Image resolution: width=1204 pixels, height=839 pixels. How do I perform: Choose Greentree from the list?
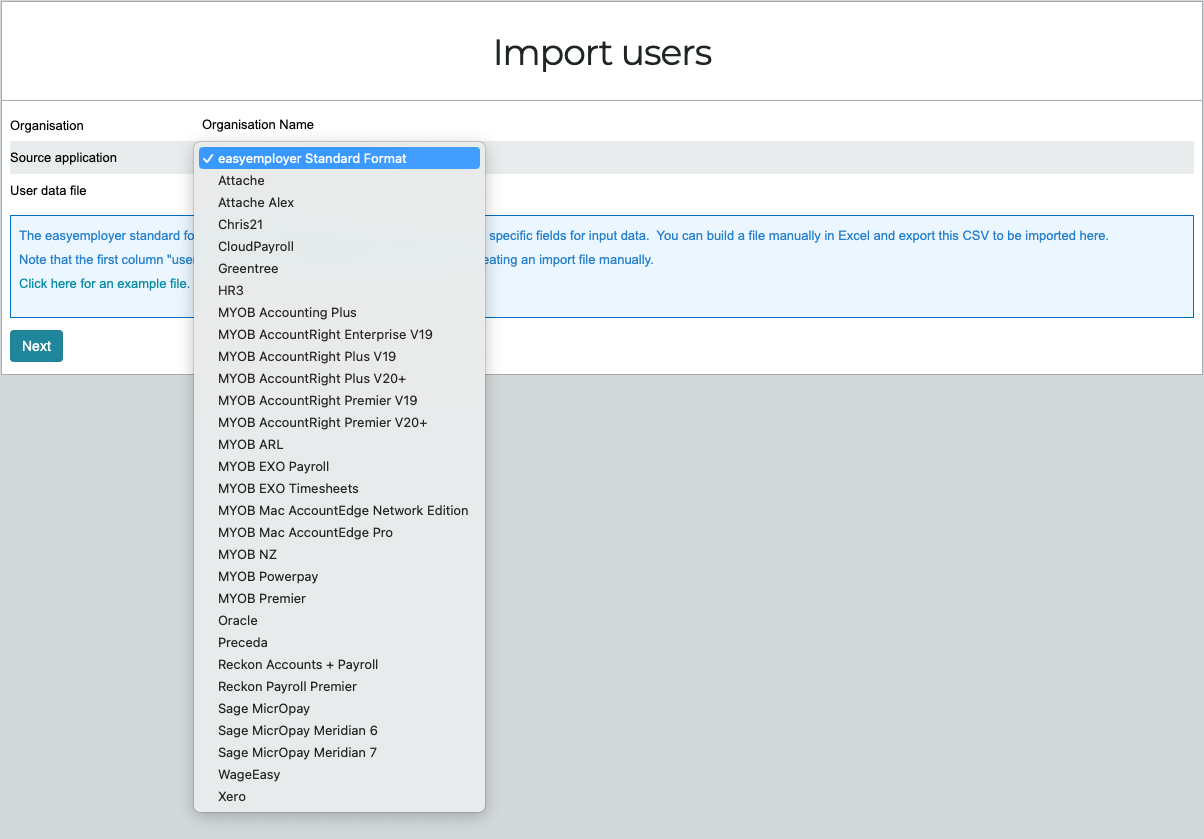(x=339, y=268)
